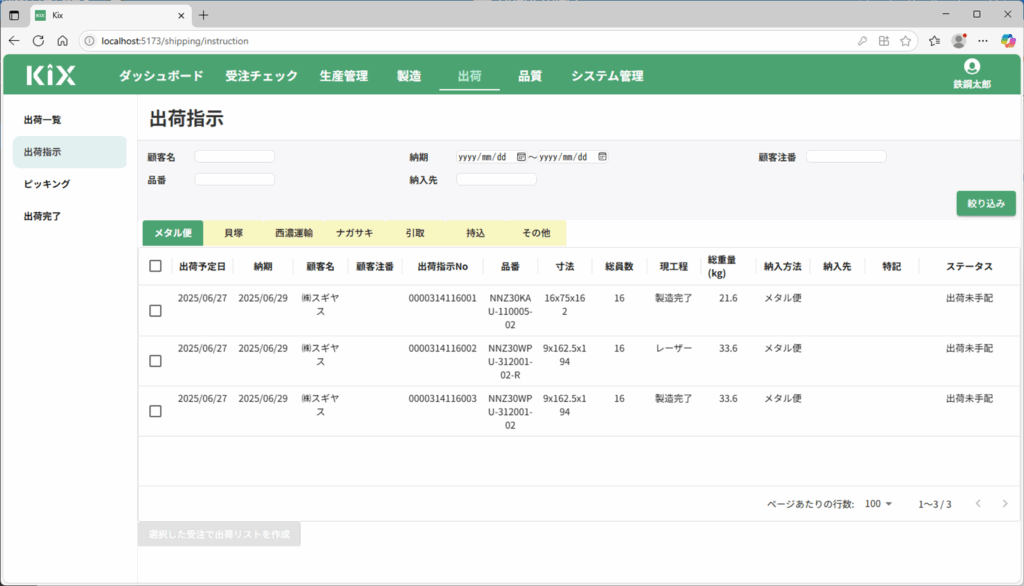Screen dimensions: 1024x586
Task: Focus the 顧客名 input field
Action: point(234,157)
